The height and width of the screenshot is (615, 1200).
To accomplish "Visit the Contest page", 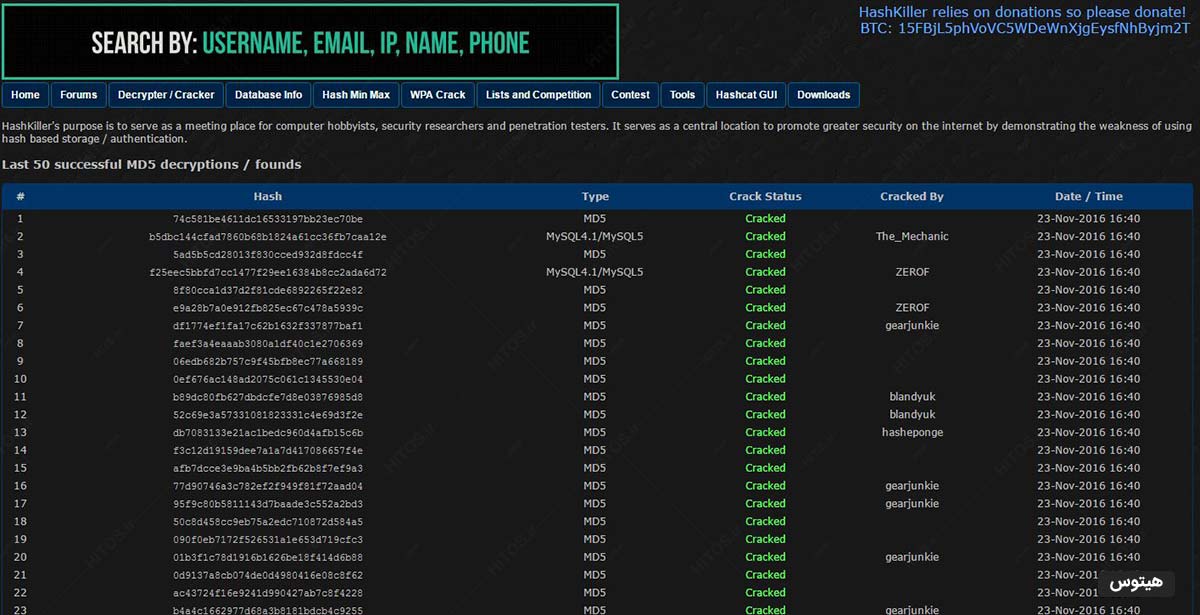I will point(630,95).
